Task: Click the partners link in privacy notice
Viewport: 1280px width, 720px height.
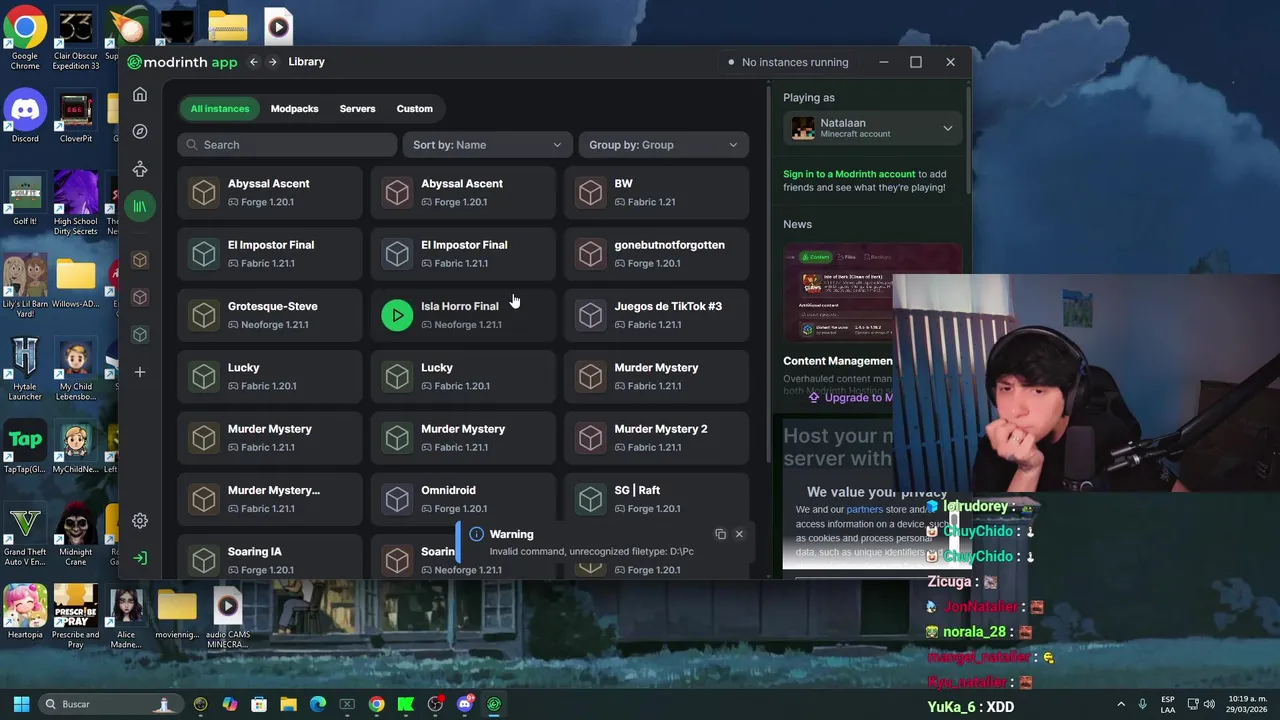Action: pyautogui.click(x=864, y=509)
